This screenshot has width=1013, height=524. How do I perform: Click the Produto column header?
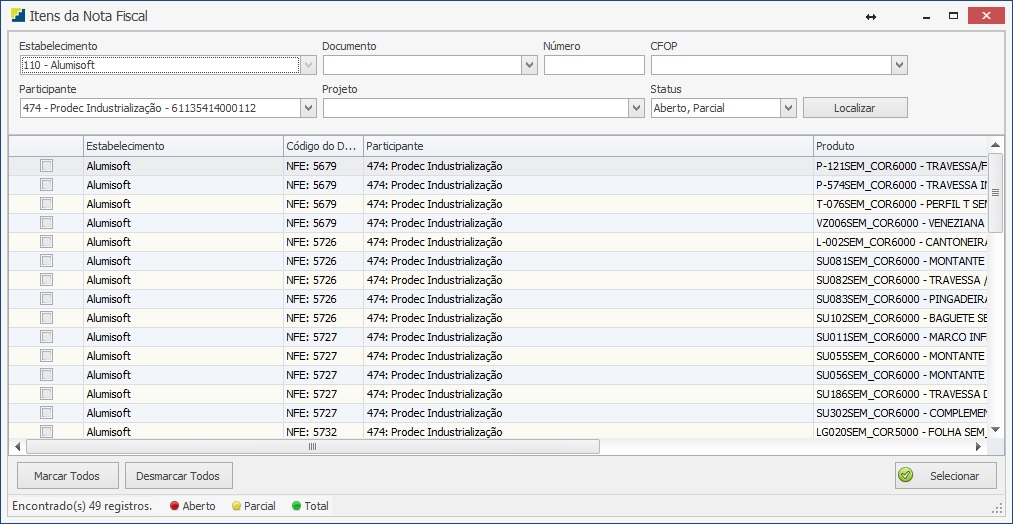point(898,146)
